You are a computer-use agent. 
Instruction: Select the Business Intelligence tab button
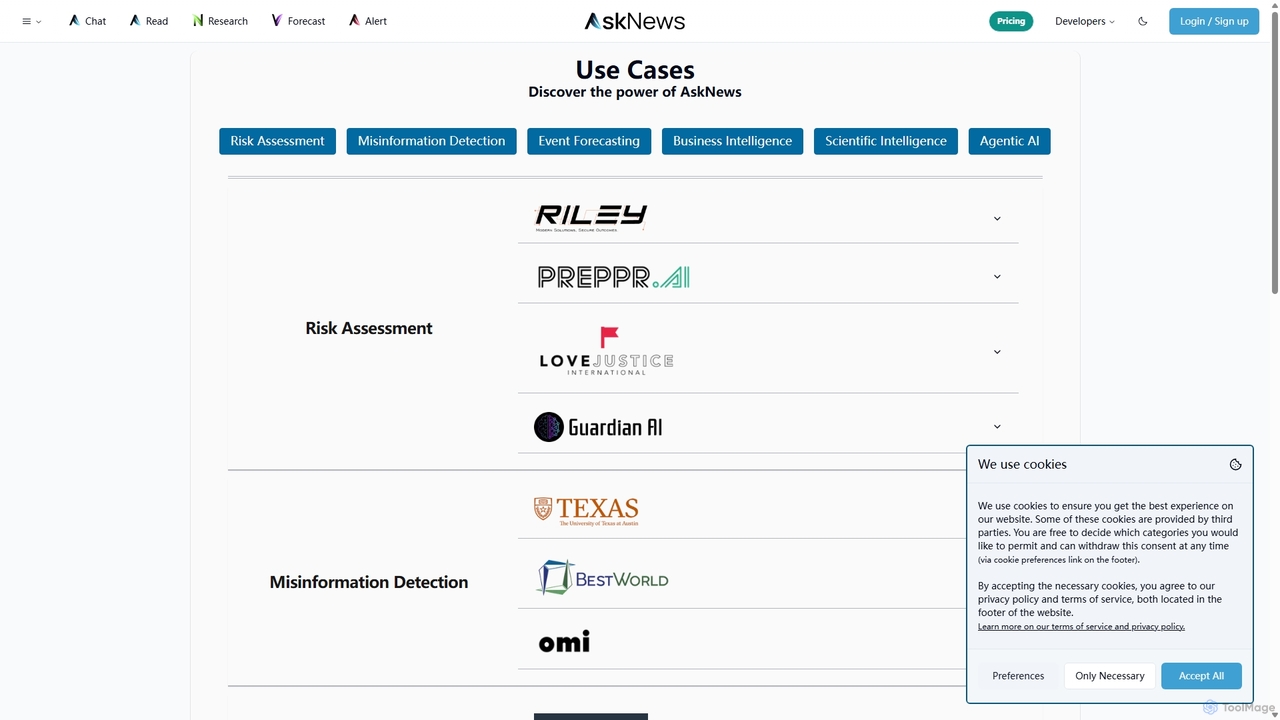[732, 141]
